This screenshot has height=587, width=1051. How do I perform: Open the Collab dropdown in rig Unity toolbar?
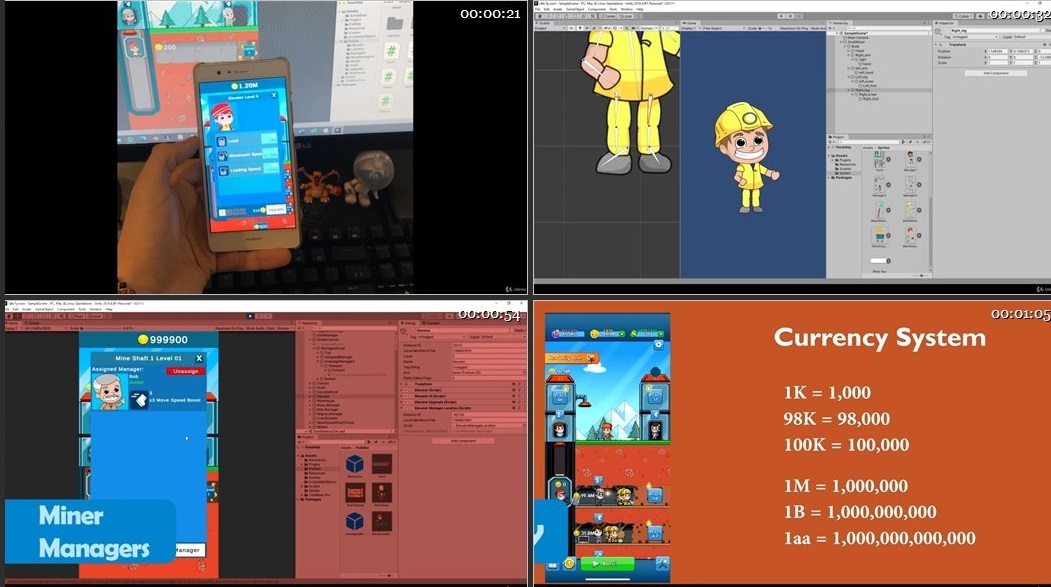[x=965, y=15]
